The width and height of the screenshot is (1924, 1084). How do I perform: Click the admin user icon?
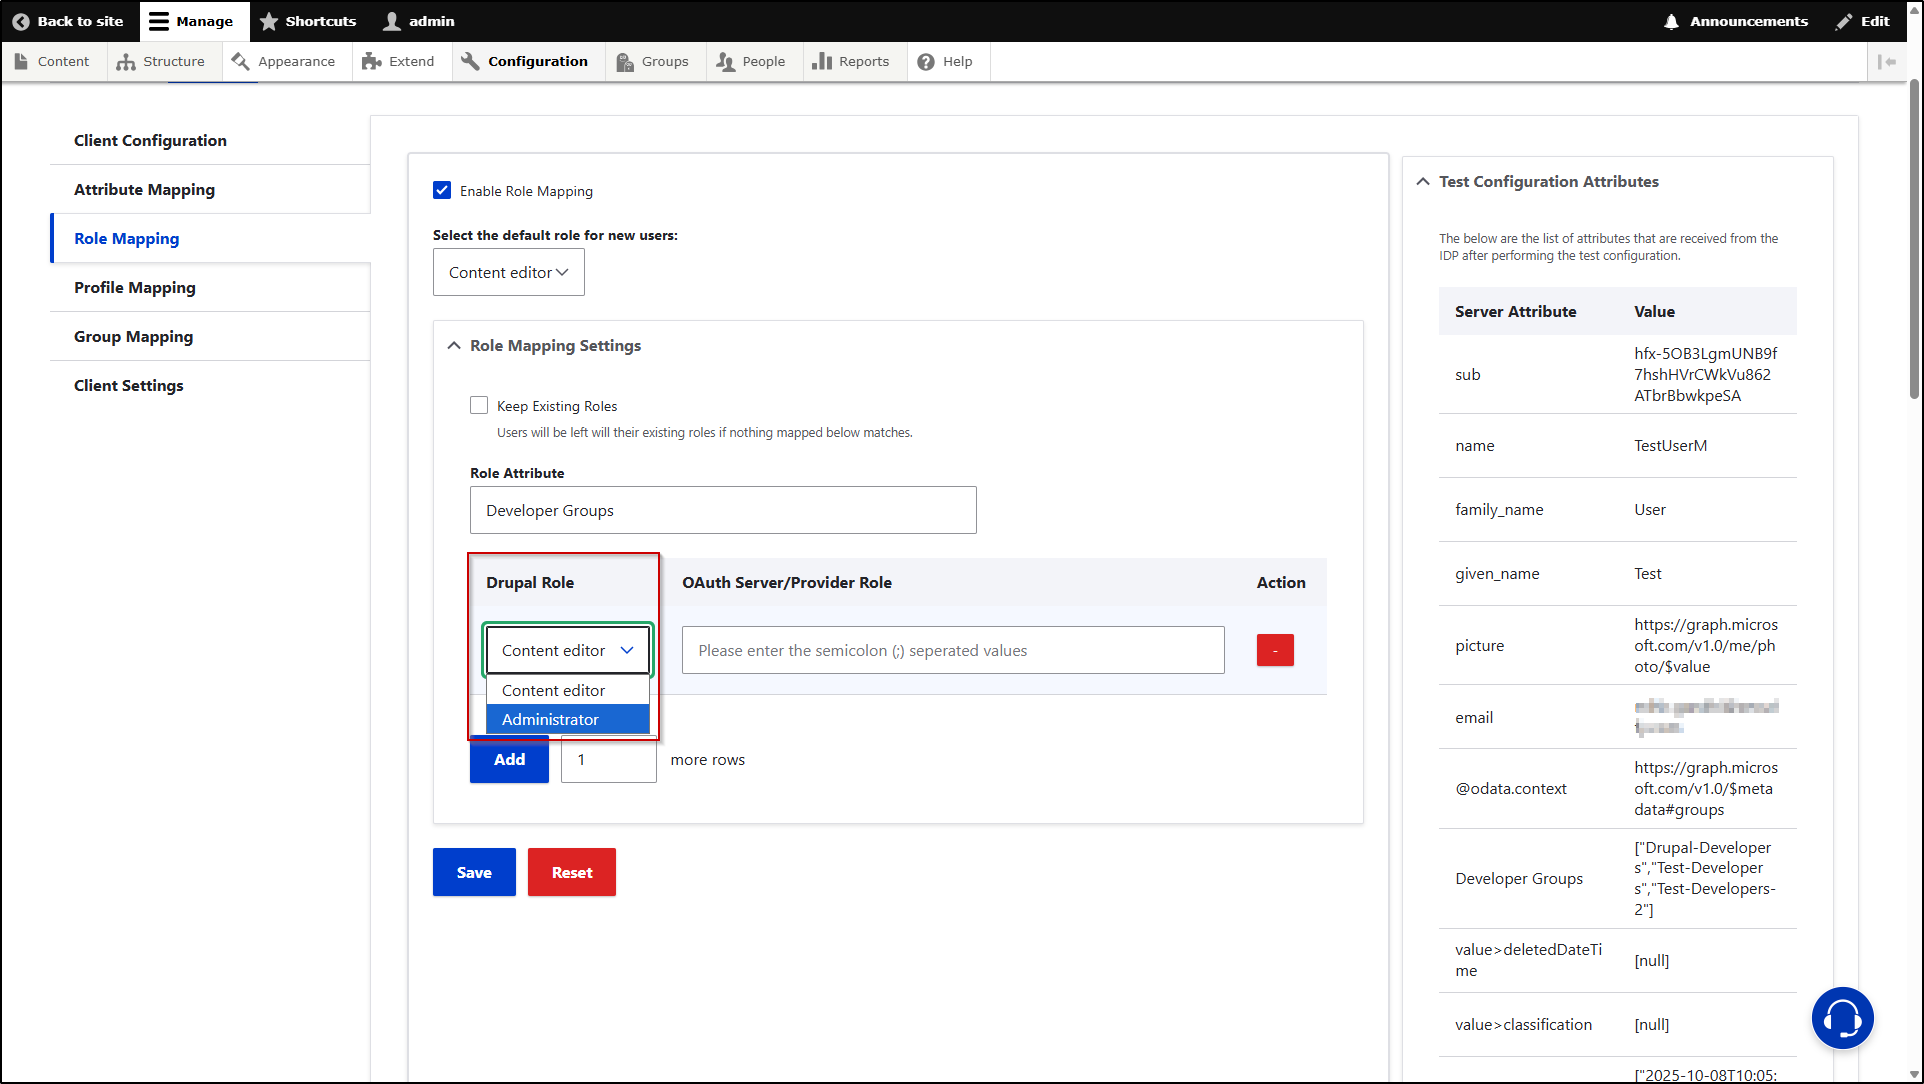[x=392, y=21]
